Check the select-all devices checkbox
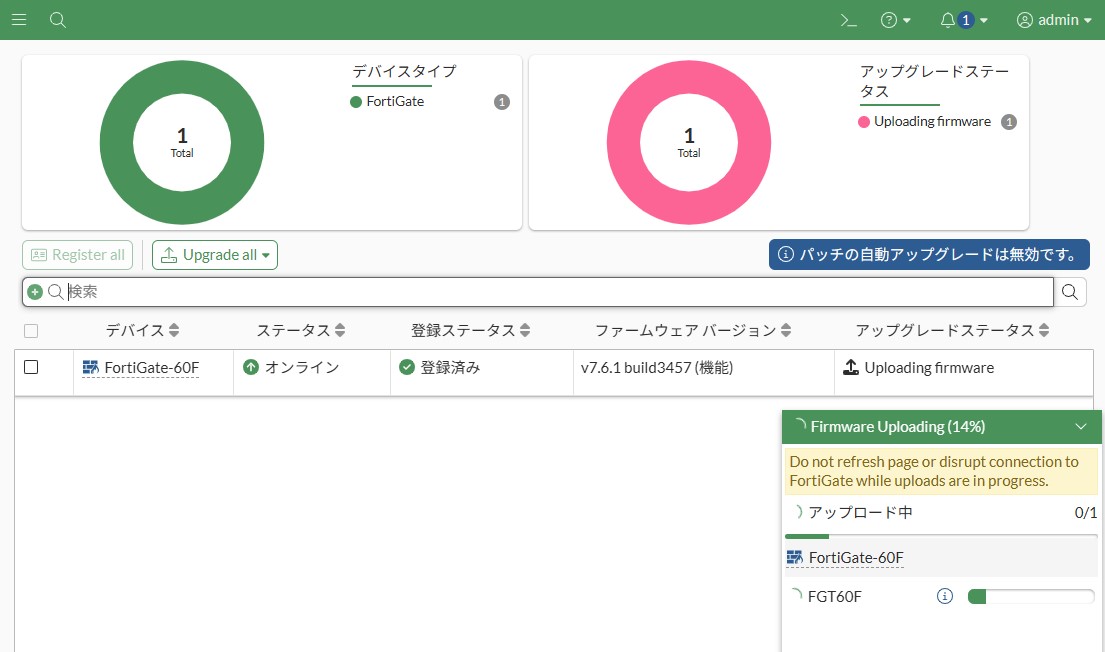 tap(31, 331)
